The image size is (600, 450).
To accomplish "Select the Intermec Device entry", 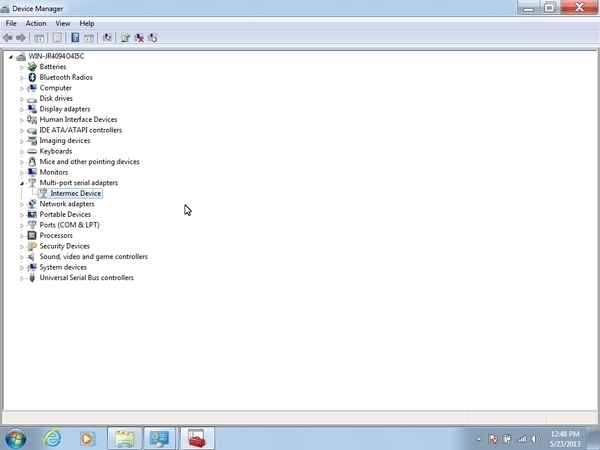I will tap(76, 193).
